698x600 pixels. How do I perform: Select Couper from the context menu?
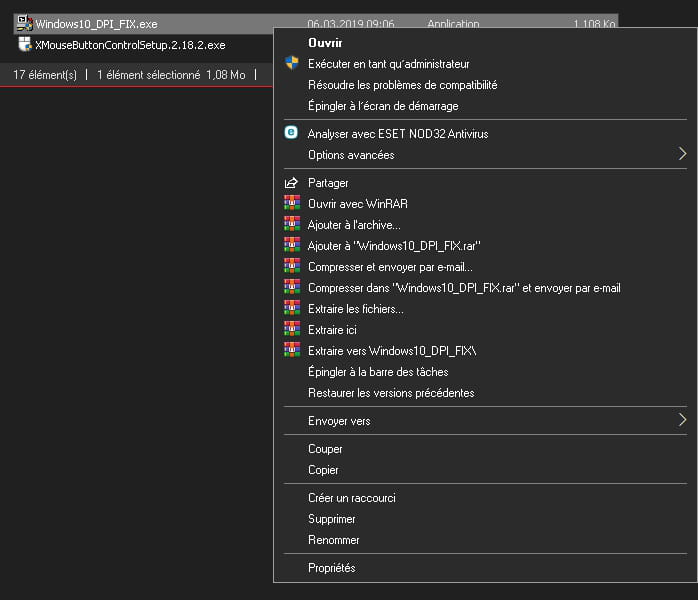485,449
